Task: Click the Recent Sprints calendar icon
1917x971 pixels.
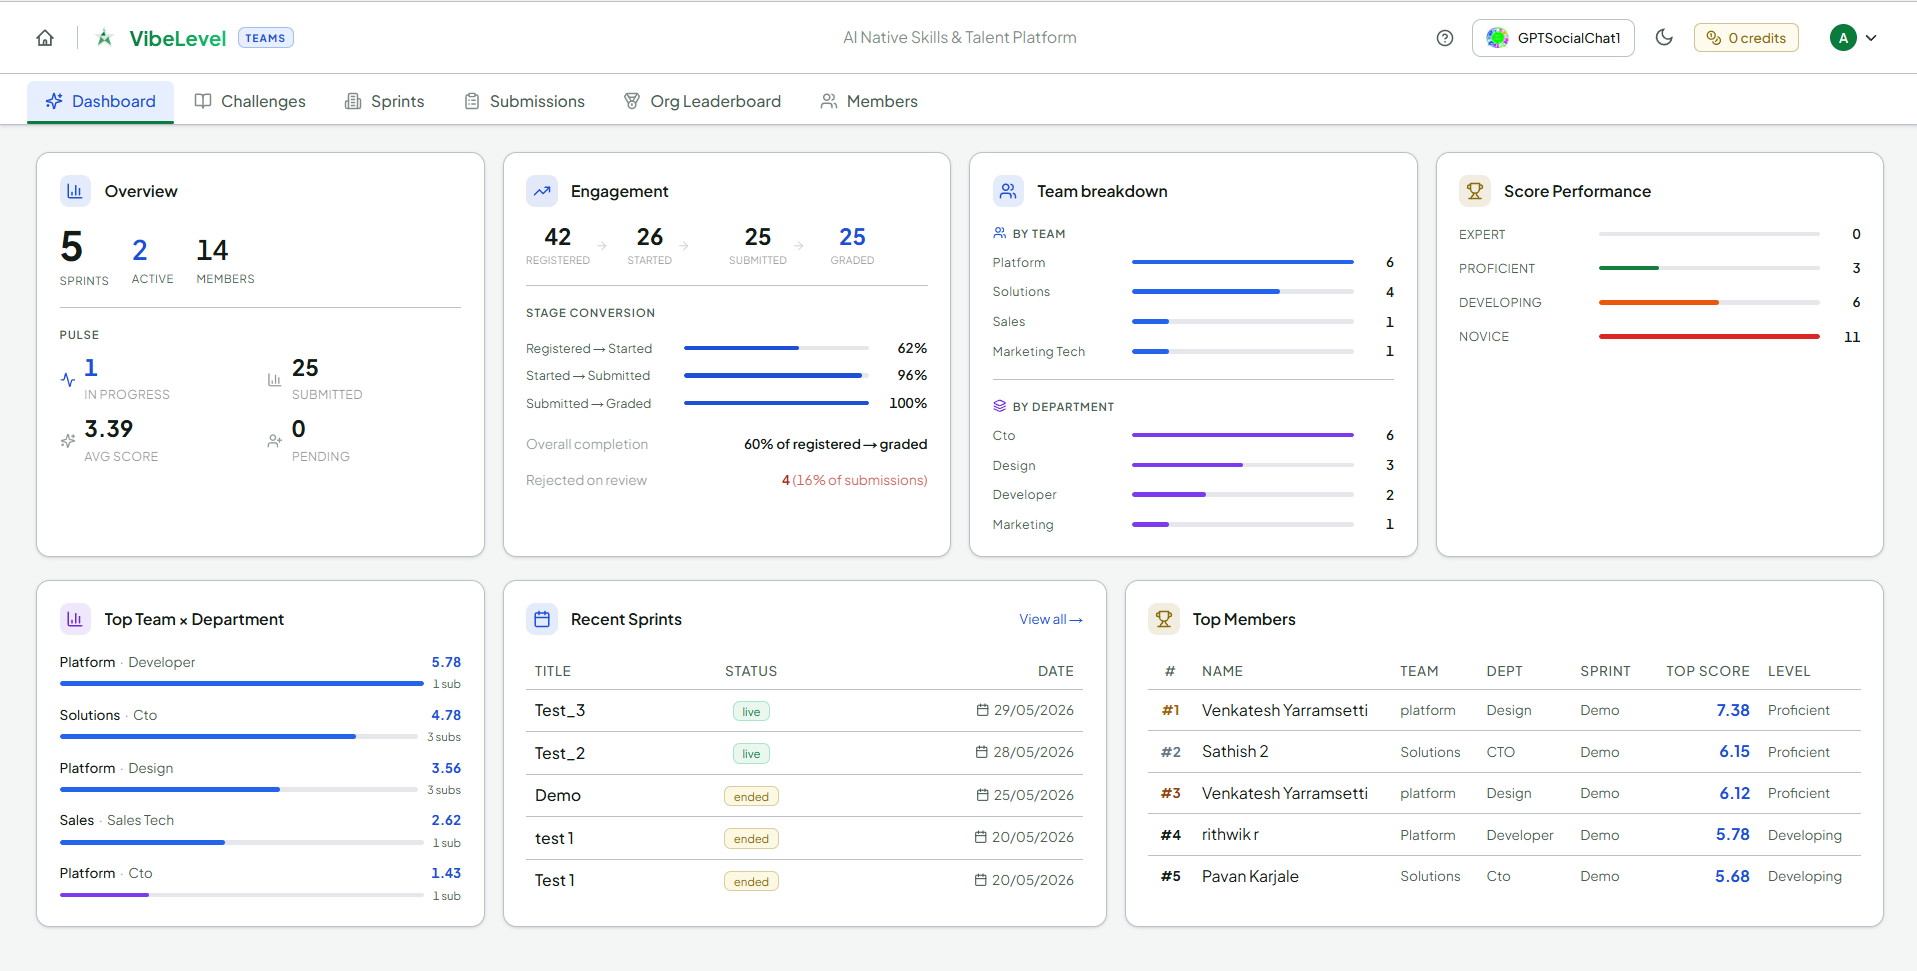Action: click(x=542, y=619)
